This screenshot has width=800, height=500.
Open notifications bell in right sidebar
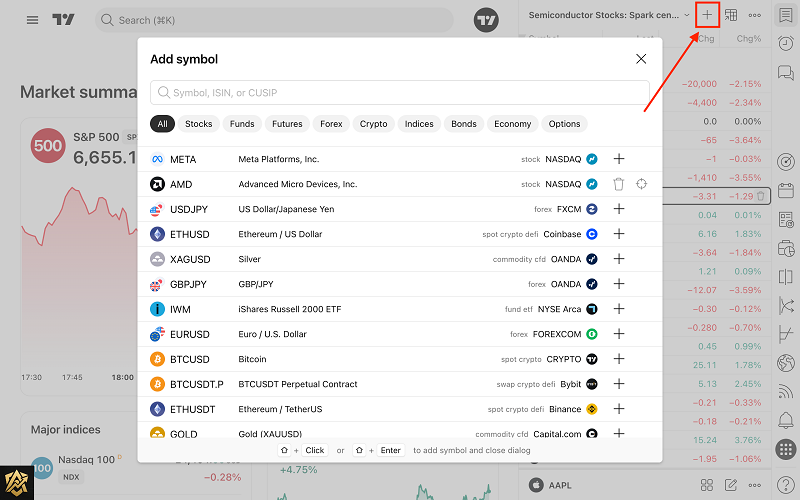click(x=786, y=420)
